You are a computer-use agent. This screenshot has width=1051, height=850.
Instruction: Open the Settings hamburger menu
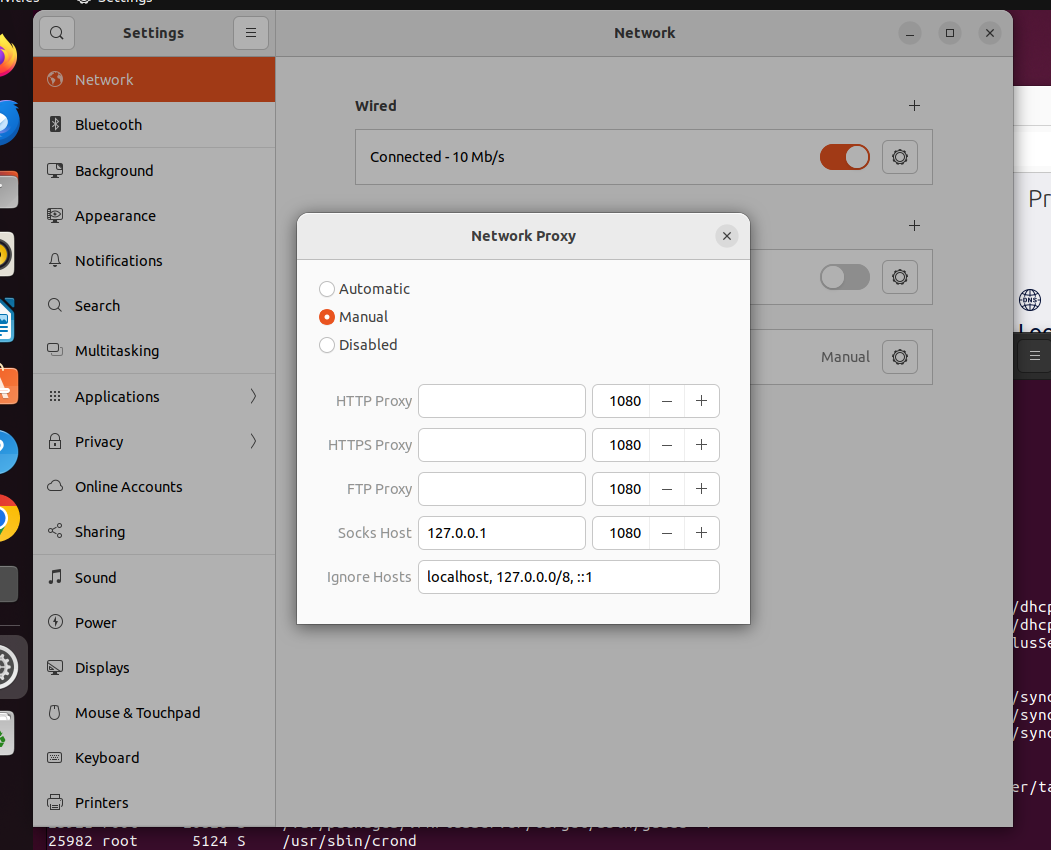tap(251, 33)
